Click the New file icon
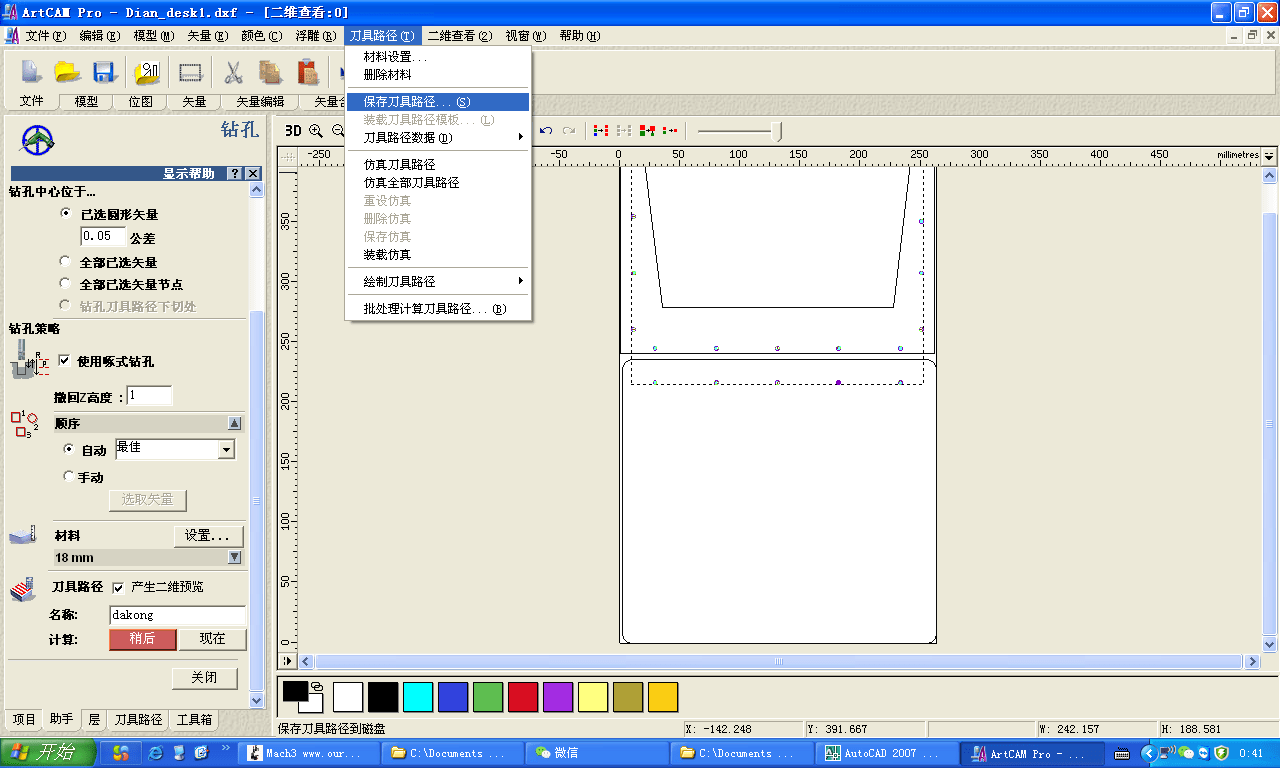The width and height of the screenshot is (1280, 768). (x=32, y=72)
